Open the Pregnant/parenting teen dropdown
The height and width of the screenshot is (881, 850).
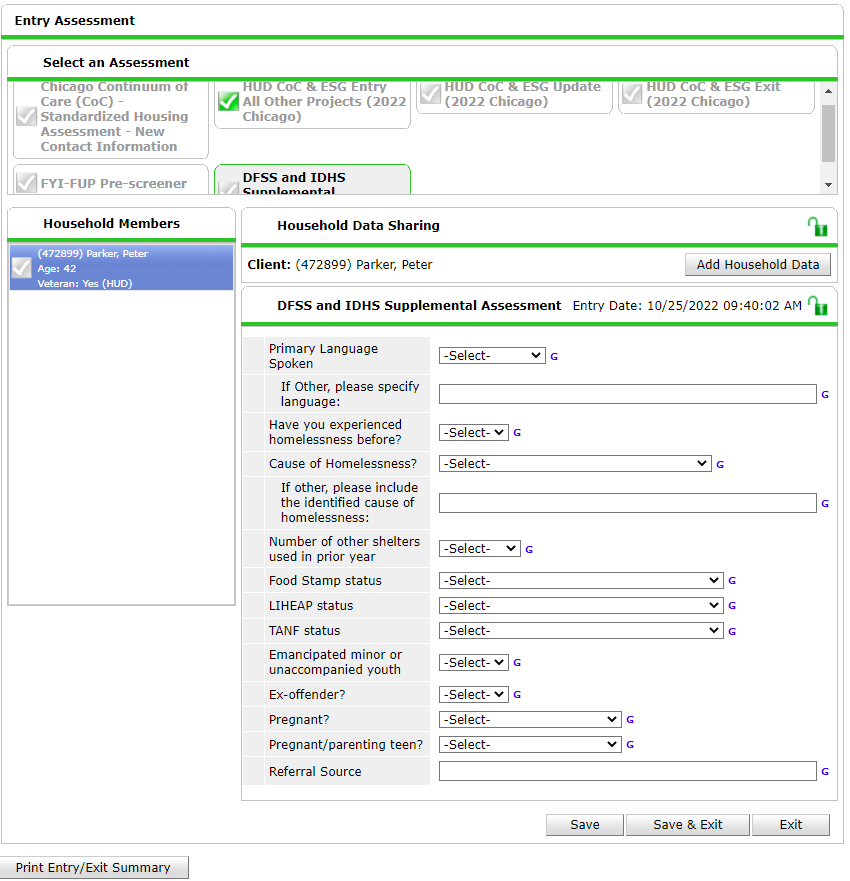pyautogui.click(x=530, y=745)
